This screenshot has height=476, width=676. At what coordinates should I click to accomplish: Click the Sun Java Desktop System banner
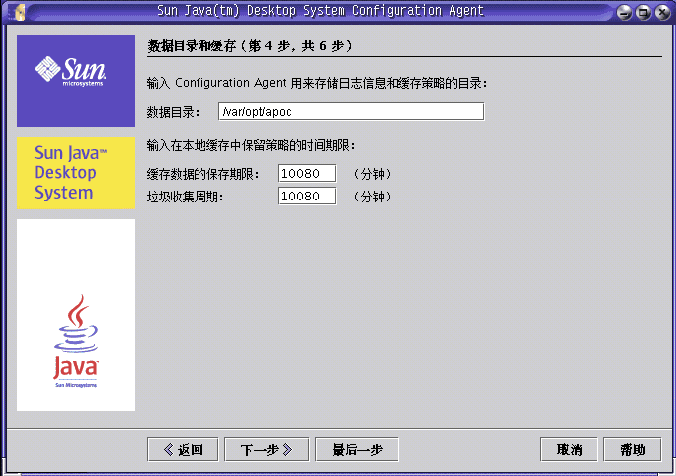(x=76, y=173)
